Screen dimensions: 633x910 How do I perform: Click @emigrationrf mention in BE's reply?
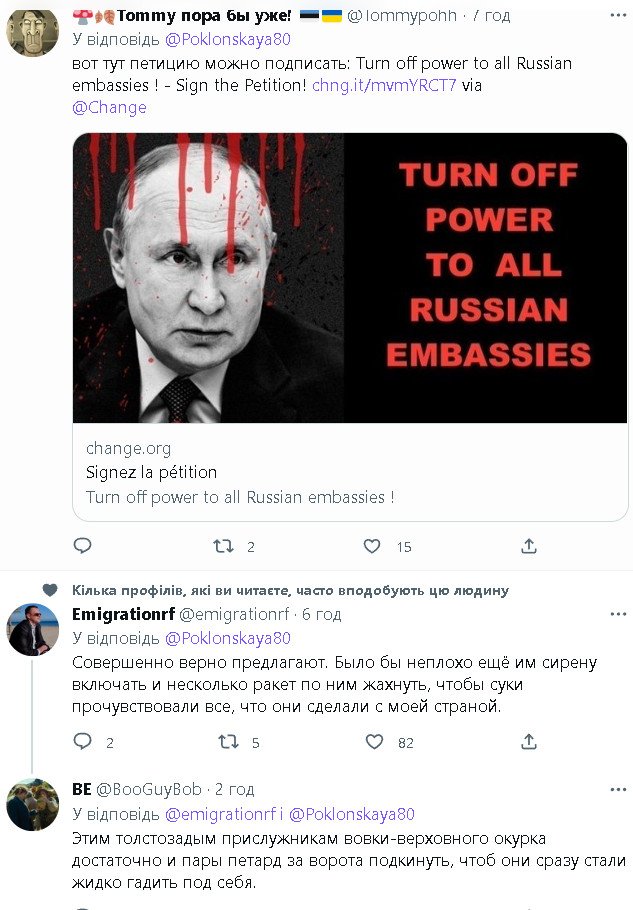click(220, 814)
